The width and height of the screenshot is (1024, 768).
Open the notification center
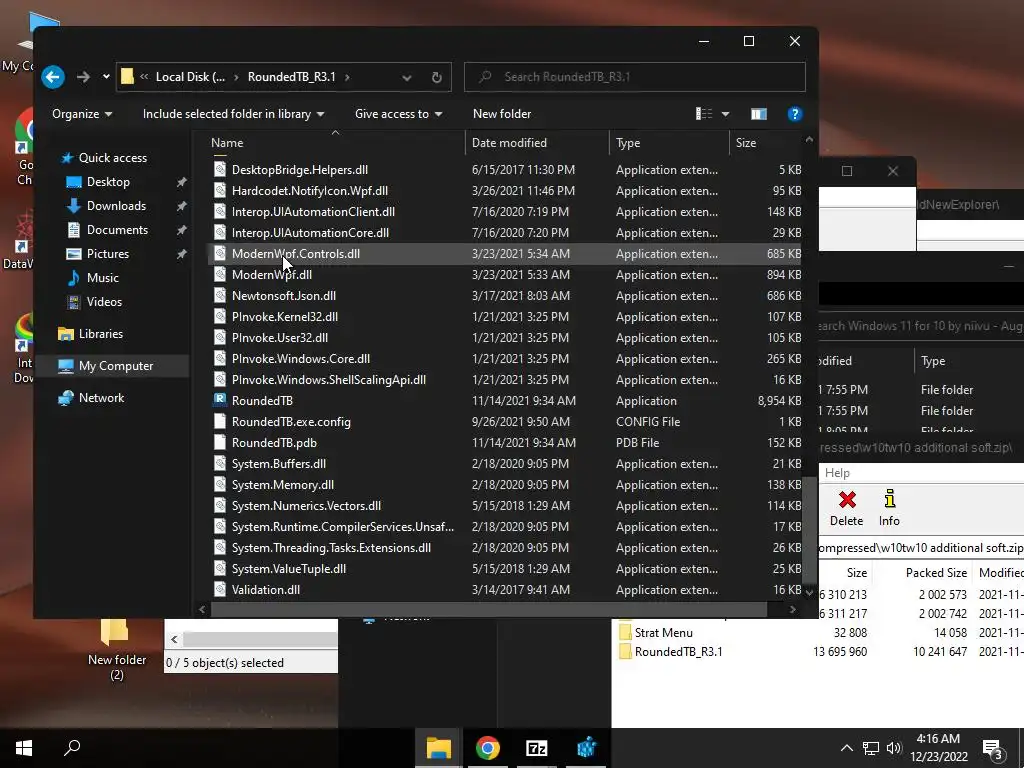point(993,750)
